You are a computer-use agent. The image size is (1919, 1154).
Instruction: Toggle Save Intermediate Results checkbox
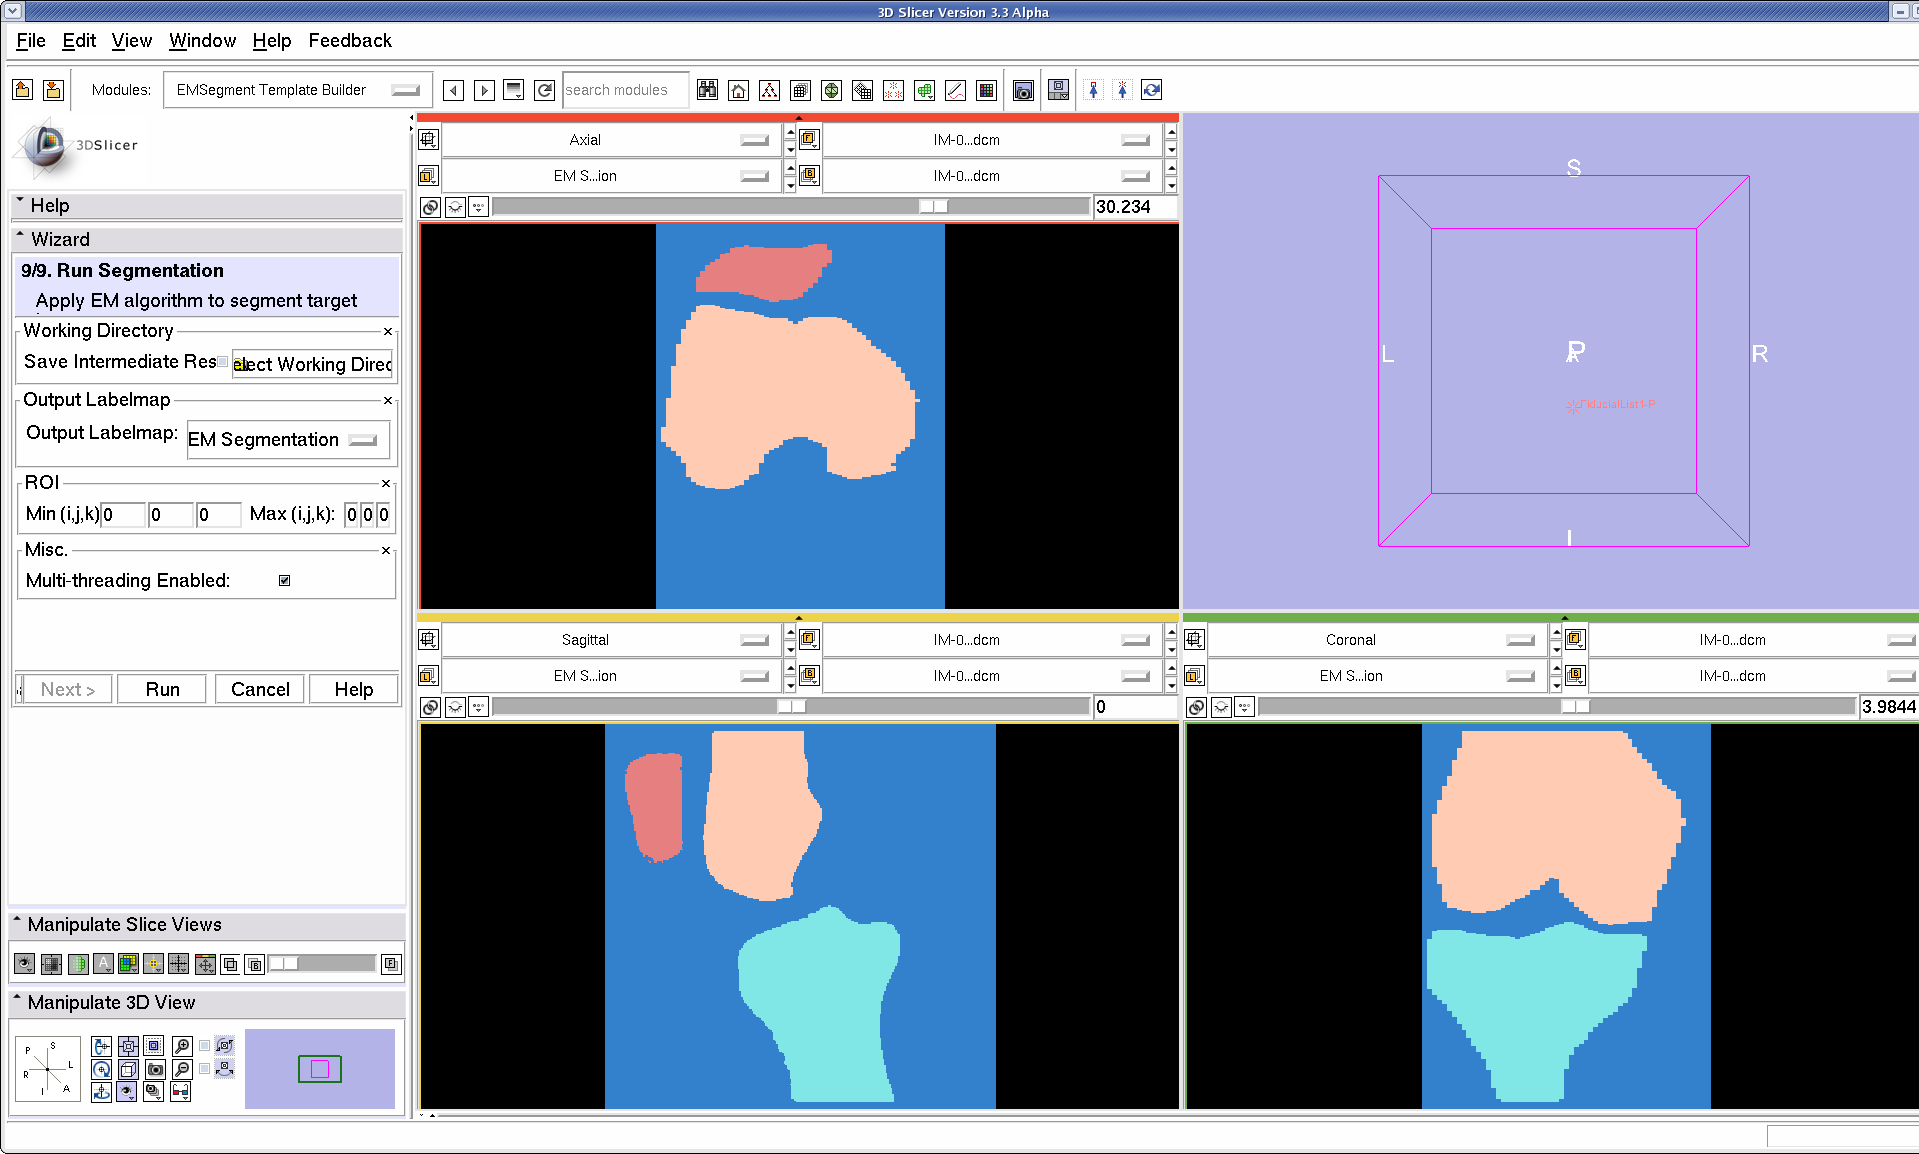(223, 362)
